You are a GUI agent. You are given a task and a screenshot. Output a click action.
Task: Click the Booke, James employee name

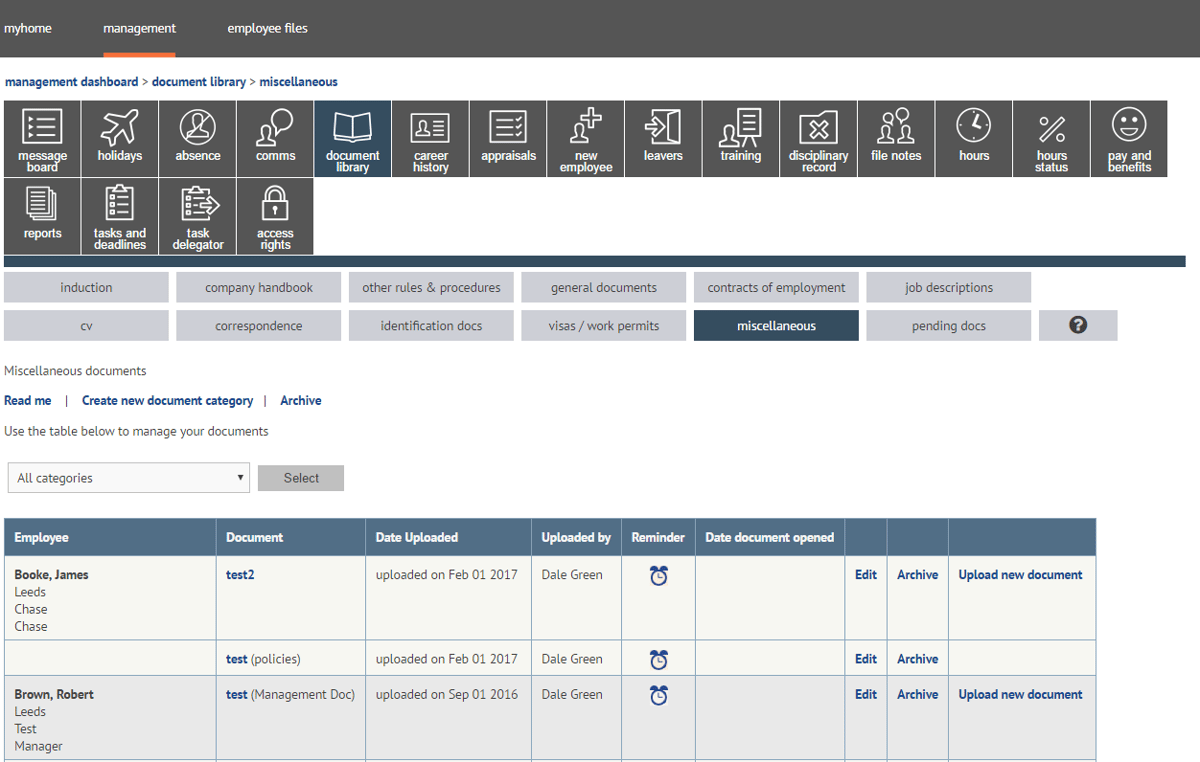51,575
